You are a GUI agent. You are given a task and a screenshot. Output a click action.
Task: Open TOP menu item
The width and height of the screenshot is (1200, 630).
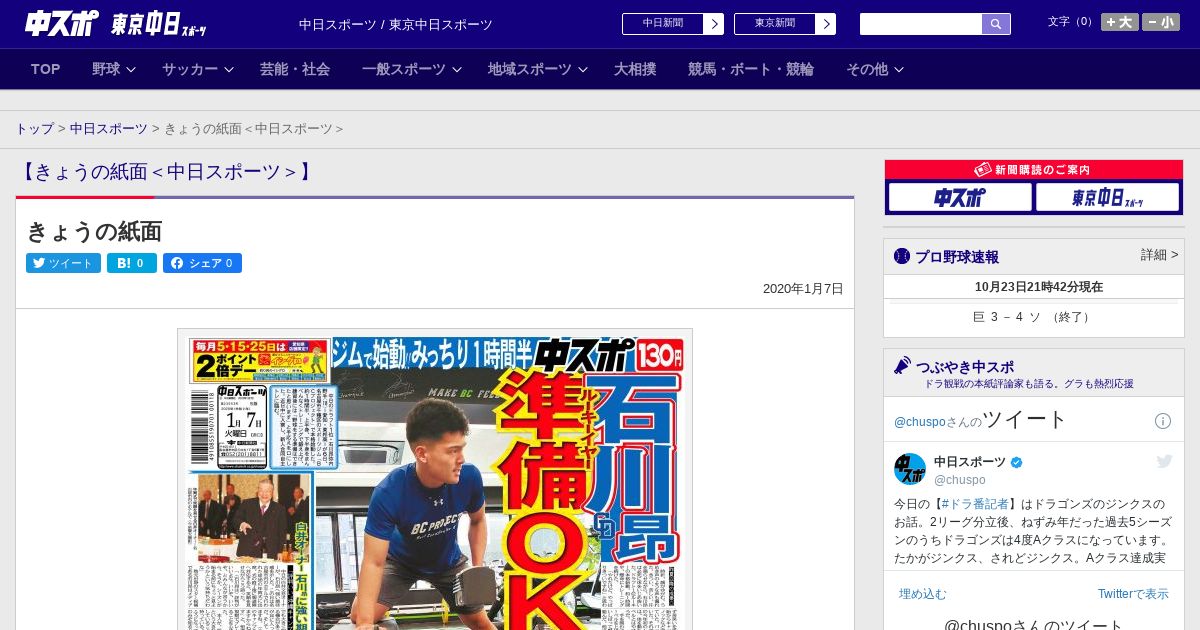point(46,69)
